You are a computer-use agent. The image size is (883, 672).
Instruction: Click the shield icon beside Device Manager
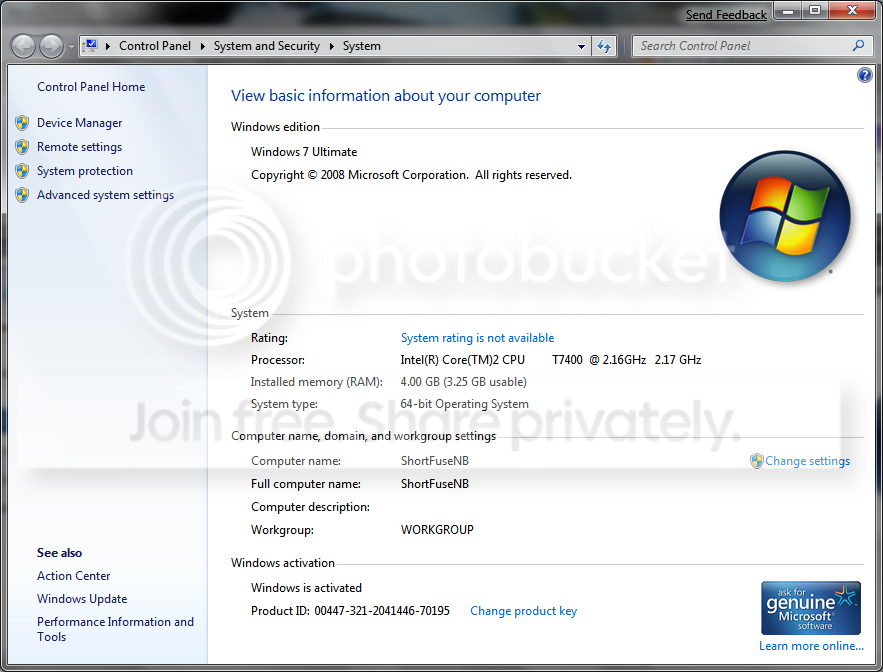point(22,123)
